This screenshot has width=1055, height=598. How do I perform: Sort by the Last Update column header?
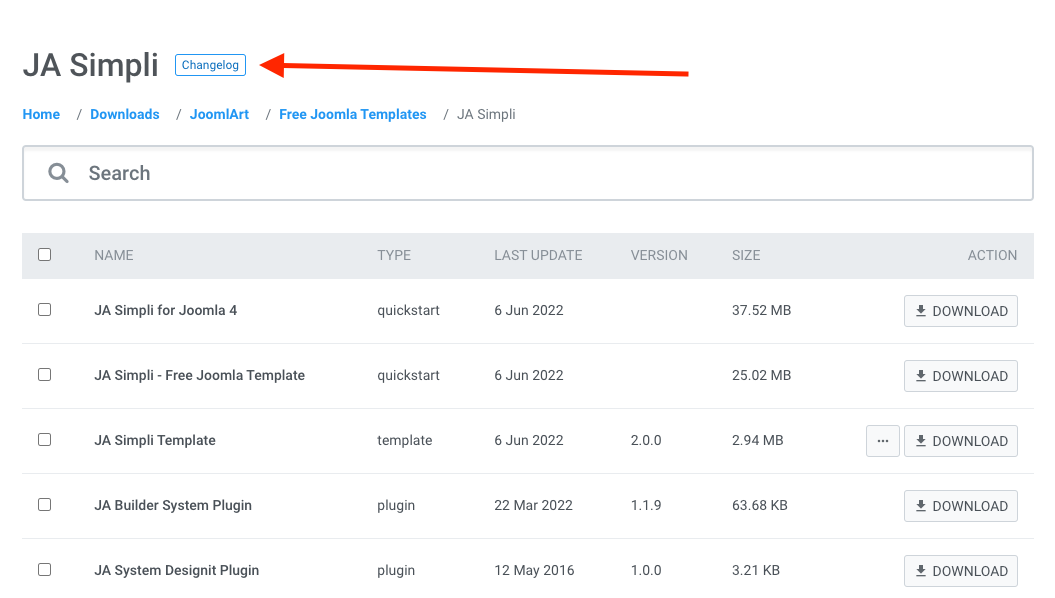coord(538,256)
